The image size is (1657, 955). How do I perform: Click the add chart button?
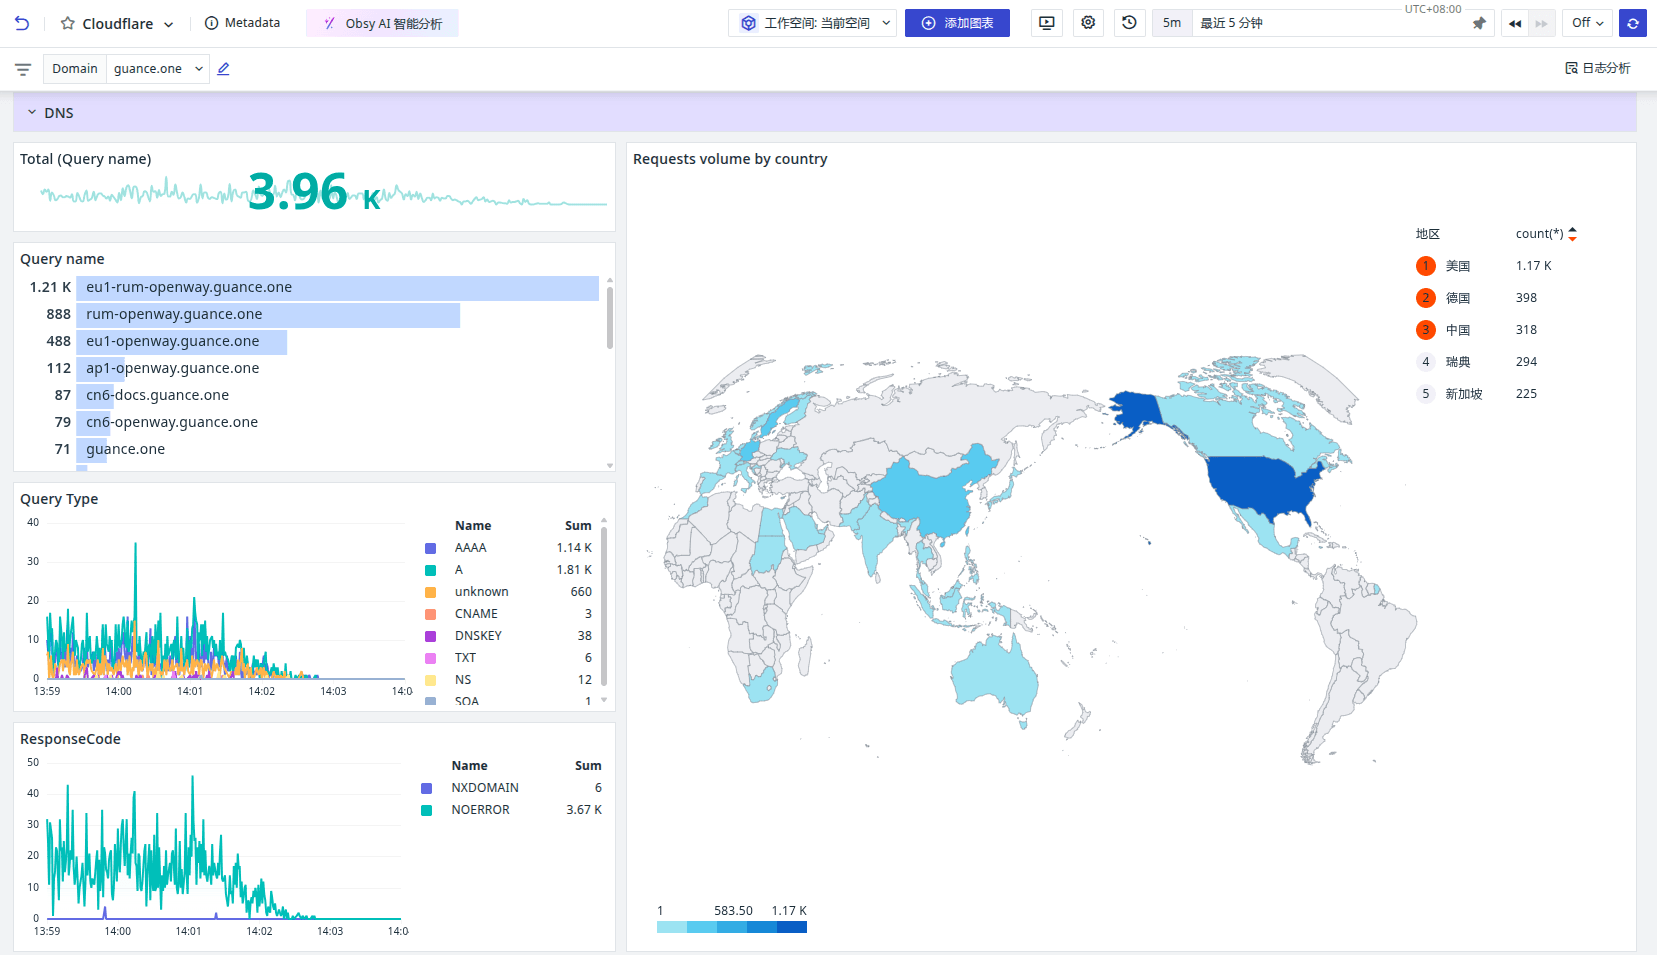pos(957,23)
